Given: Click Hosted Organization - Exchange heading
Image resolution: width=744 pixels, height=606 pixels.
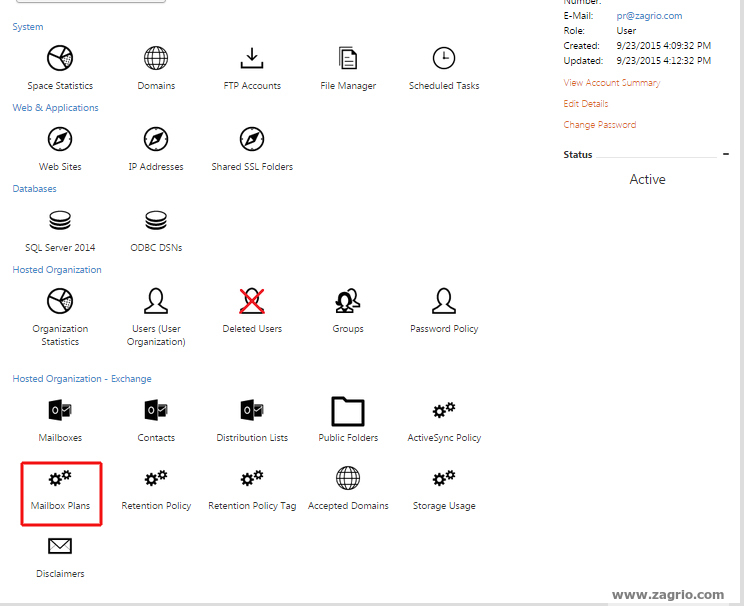Looking at the screenshot, I should click(x=82, y=379).
